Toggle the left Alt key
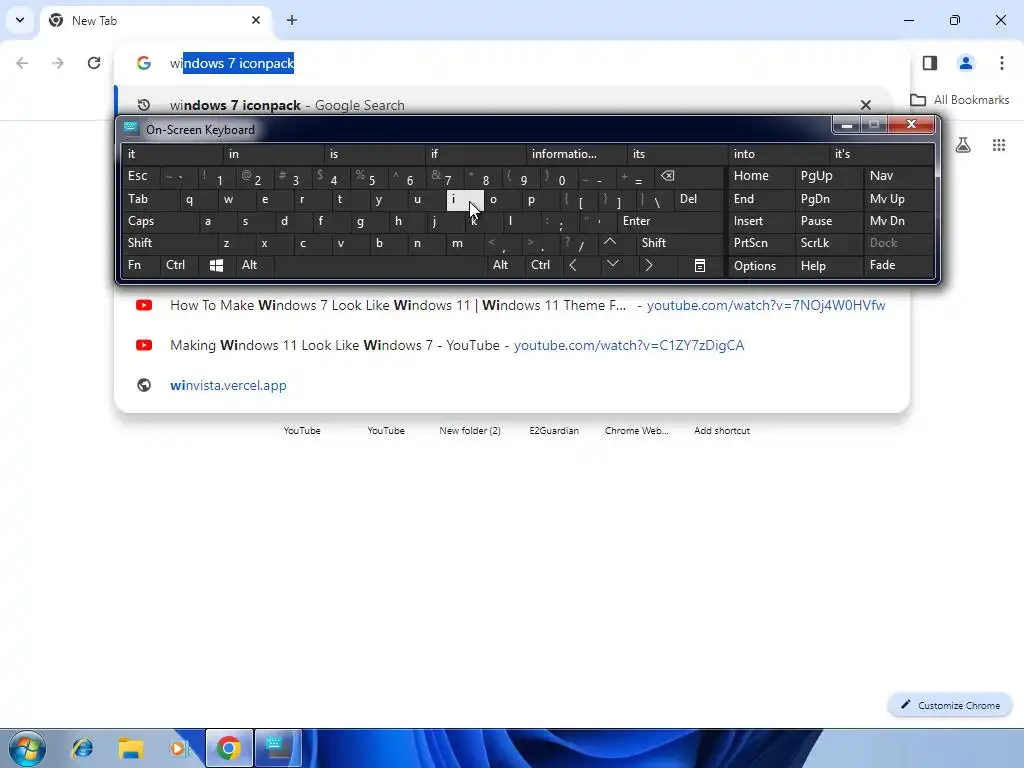The height and width of the screenshot is (768, 1024). (x=255, y=265)
